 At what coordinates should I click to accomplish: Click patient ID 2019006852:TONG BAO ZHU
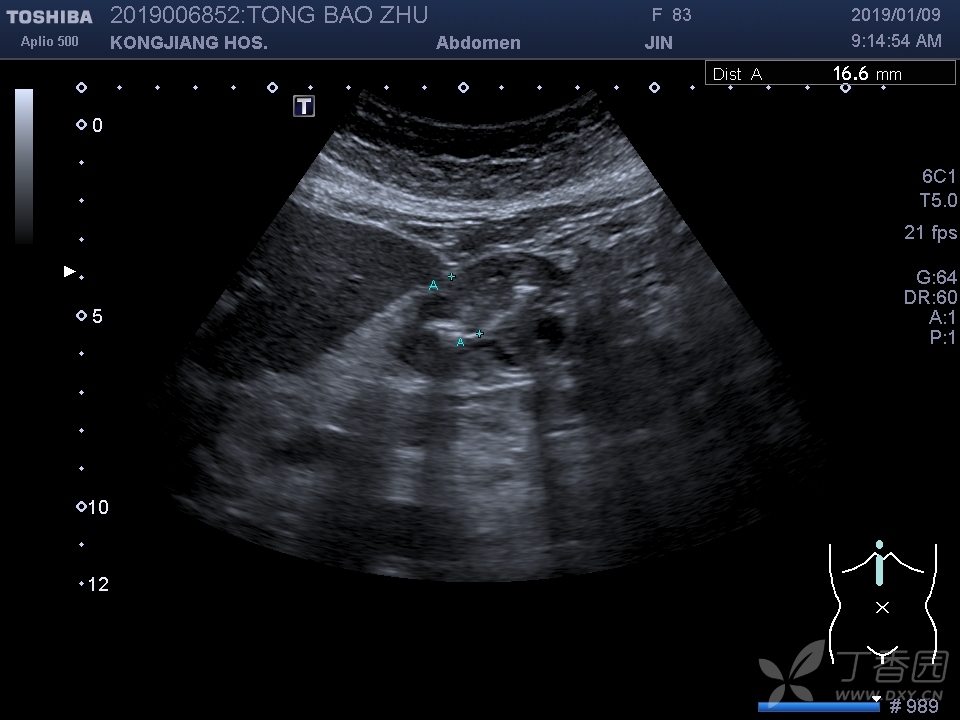(269, 15)
